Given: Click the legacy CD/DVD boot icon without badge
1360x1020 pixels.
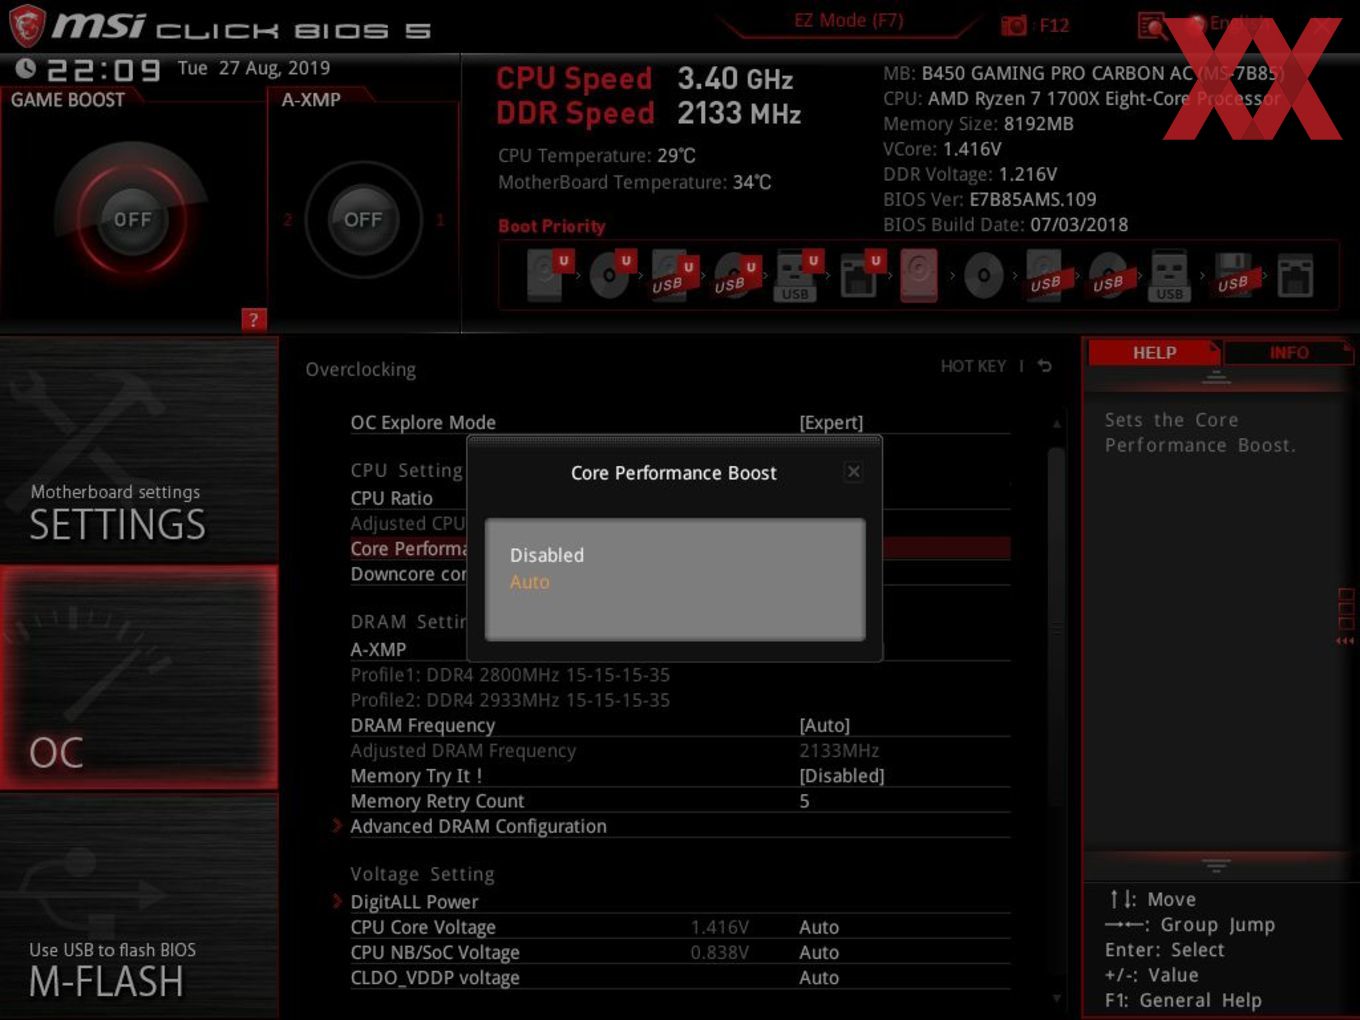Looking at the screenshot, I should pos(984,275).
